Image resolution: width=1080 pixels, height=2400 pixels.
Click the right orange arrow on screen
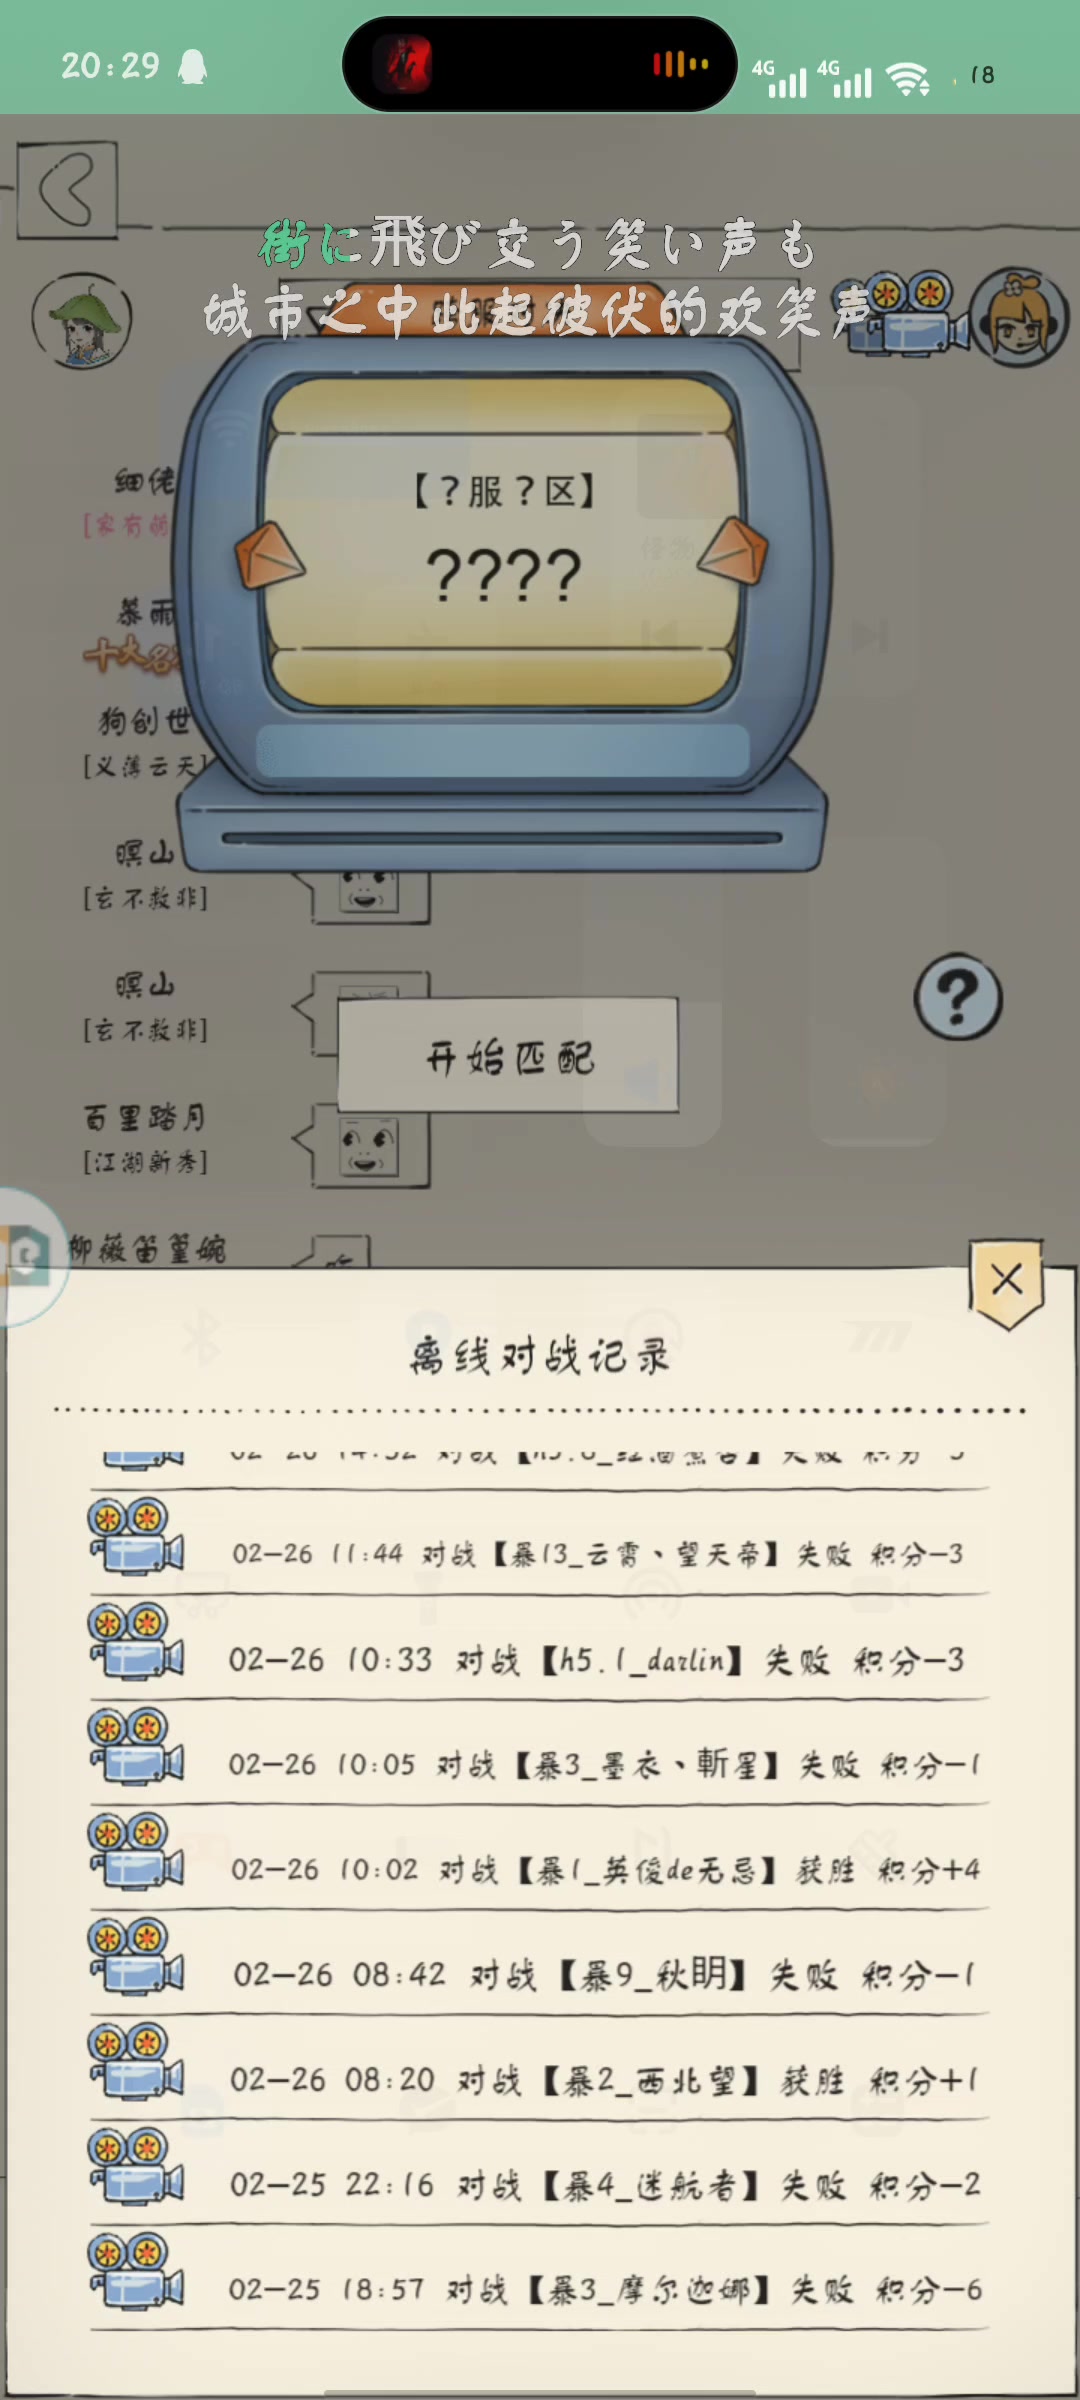pyautogui.click(x=733, y=550)
